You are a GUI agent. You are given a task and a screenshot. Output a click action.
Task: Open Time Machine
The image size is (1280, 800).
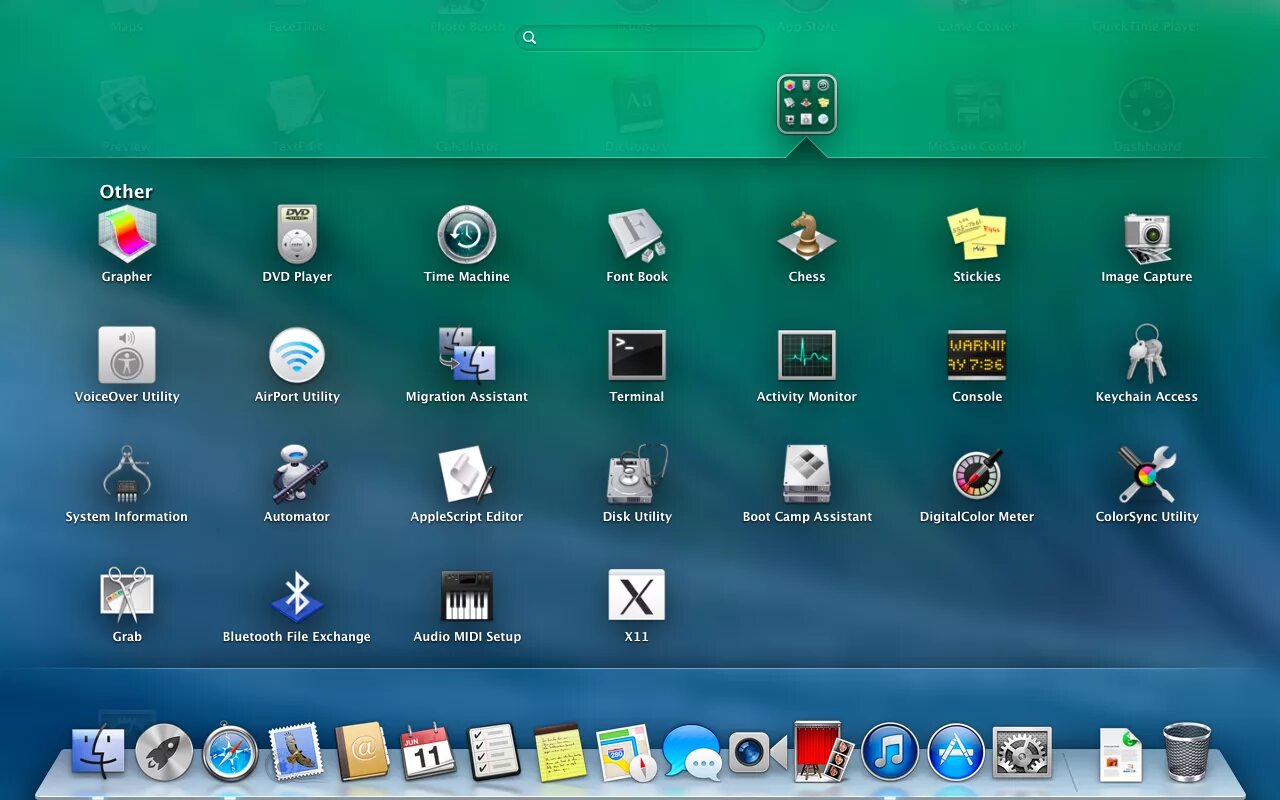pos(467,235)
